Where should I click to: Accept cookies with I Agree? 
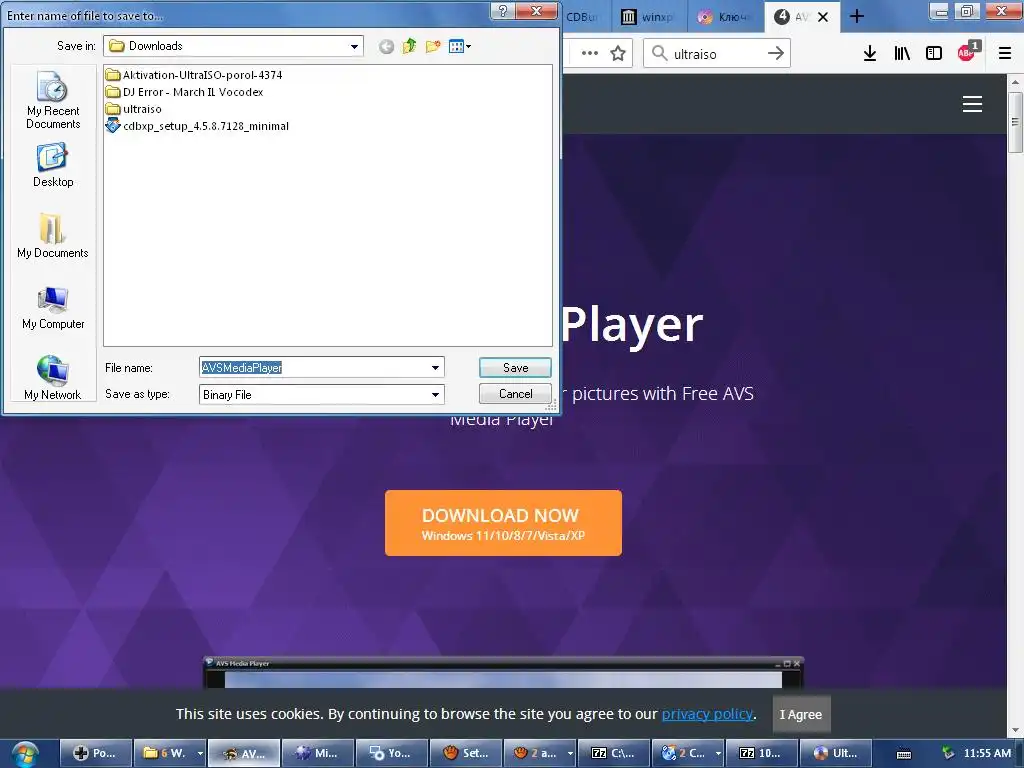pyautogui.click(x=801, y=714)
